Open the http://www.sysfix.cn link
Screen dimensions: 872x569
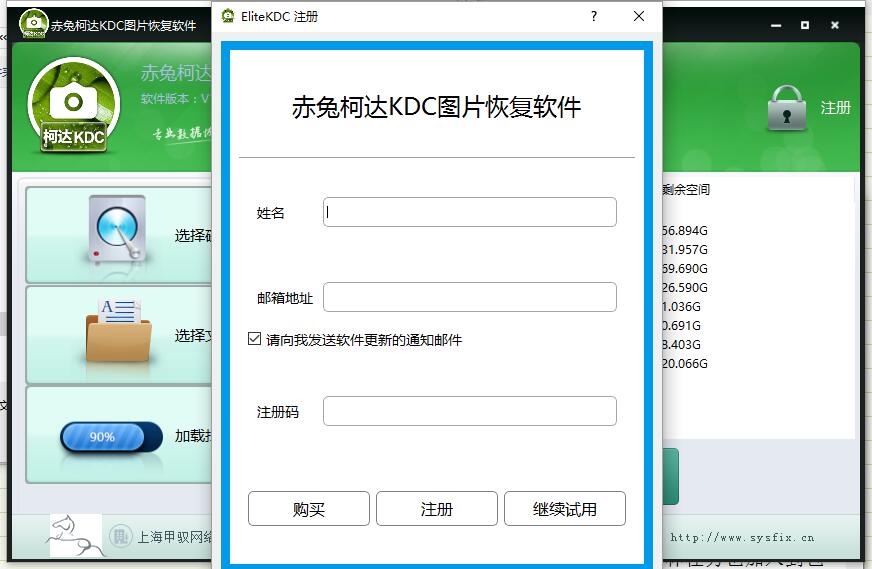[742, 537]
